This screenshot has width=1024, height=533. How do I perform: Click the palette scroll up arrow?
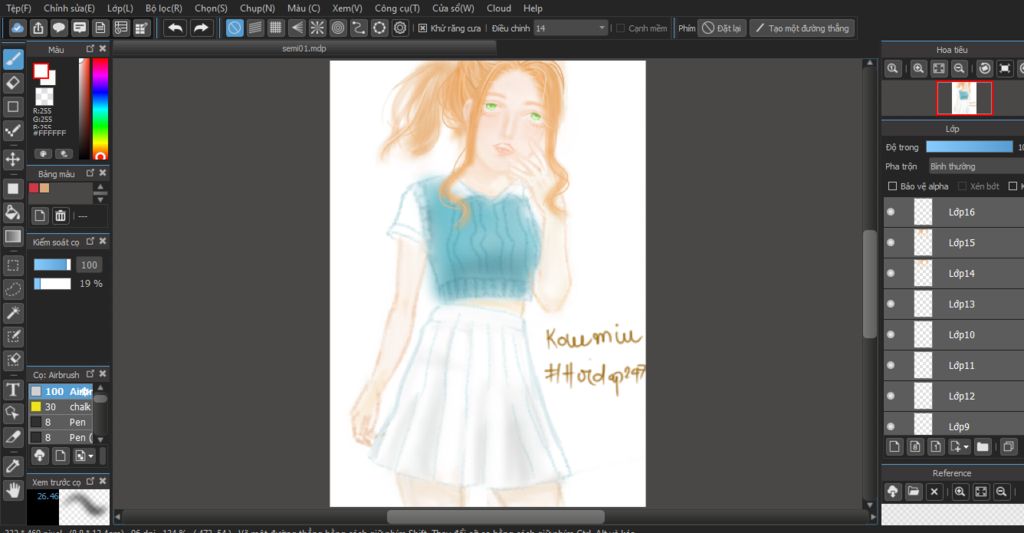(x=100, y=187)
